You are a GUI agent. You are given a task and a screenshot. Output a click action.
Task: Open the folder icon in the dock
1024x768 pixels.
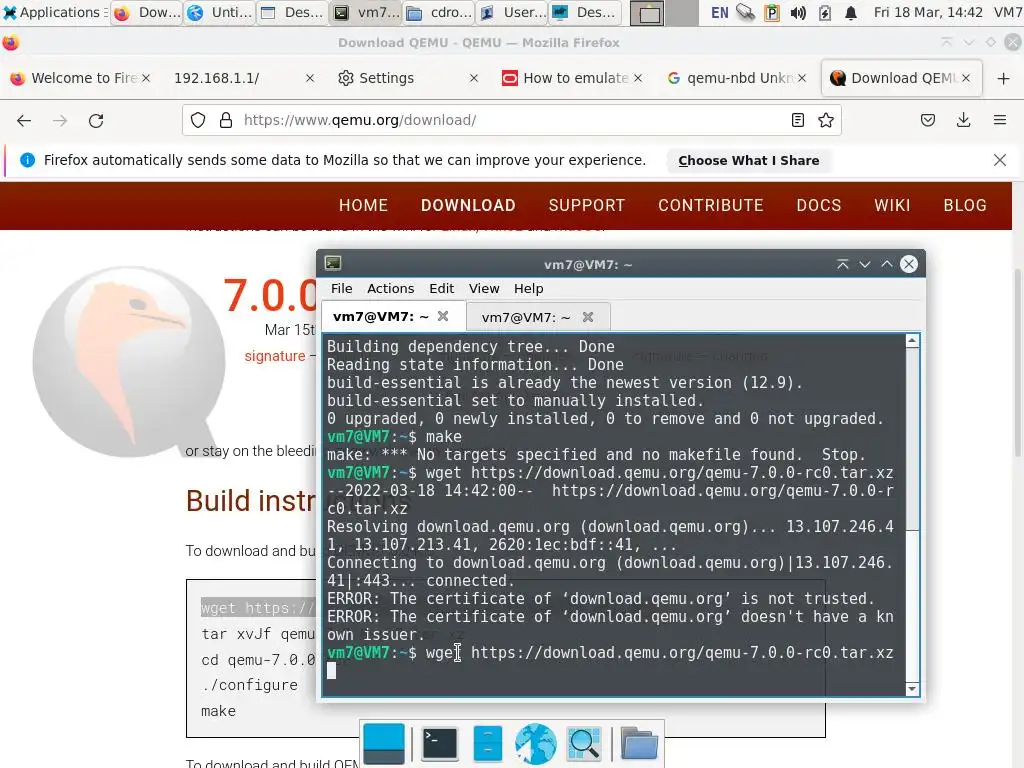pos(639,744)
